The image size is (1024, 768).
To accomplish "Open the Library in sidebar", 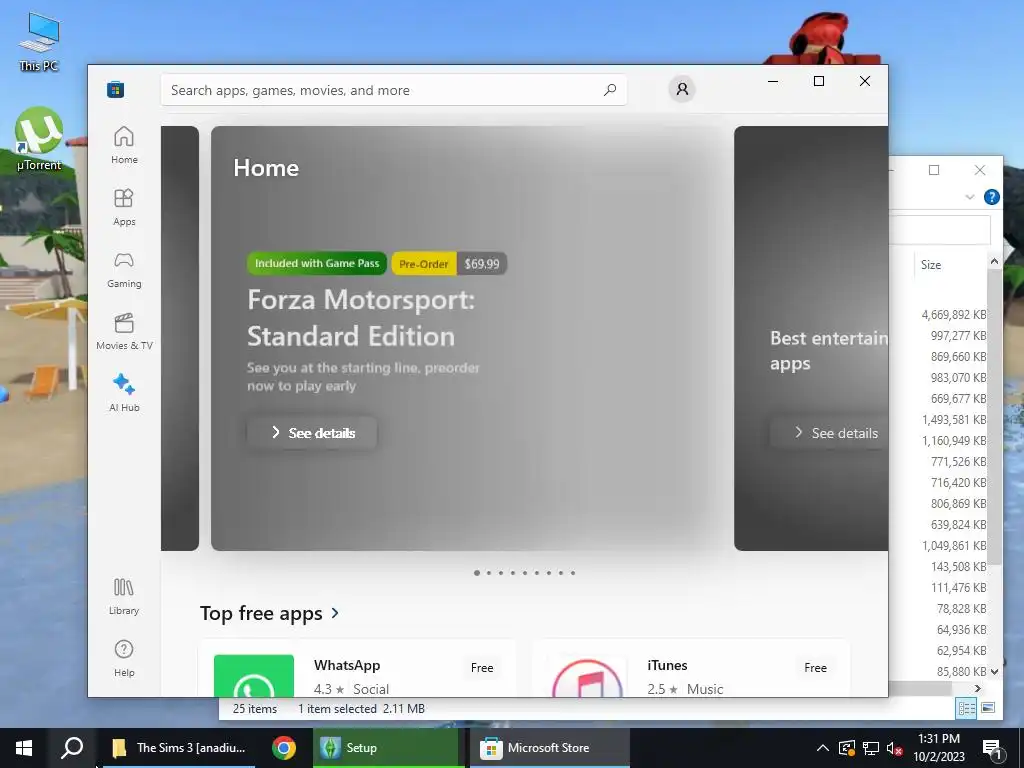I will click(124, 596).
